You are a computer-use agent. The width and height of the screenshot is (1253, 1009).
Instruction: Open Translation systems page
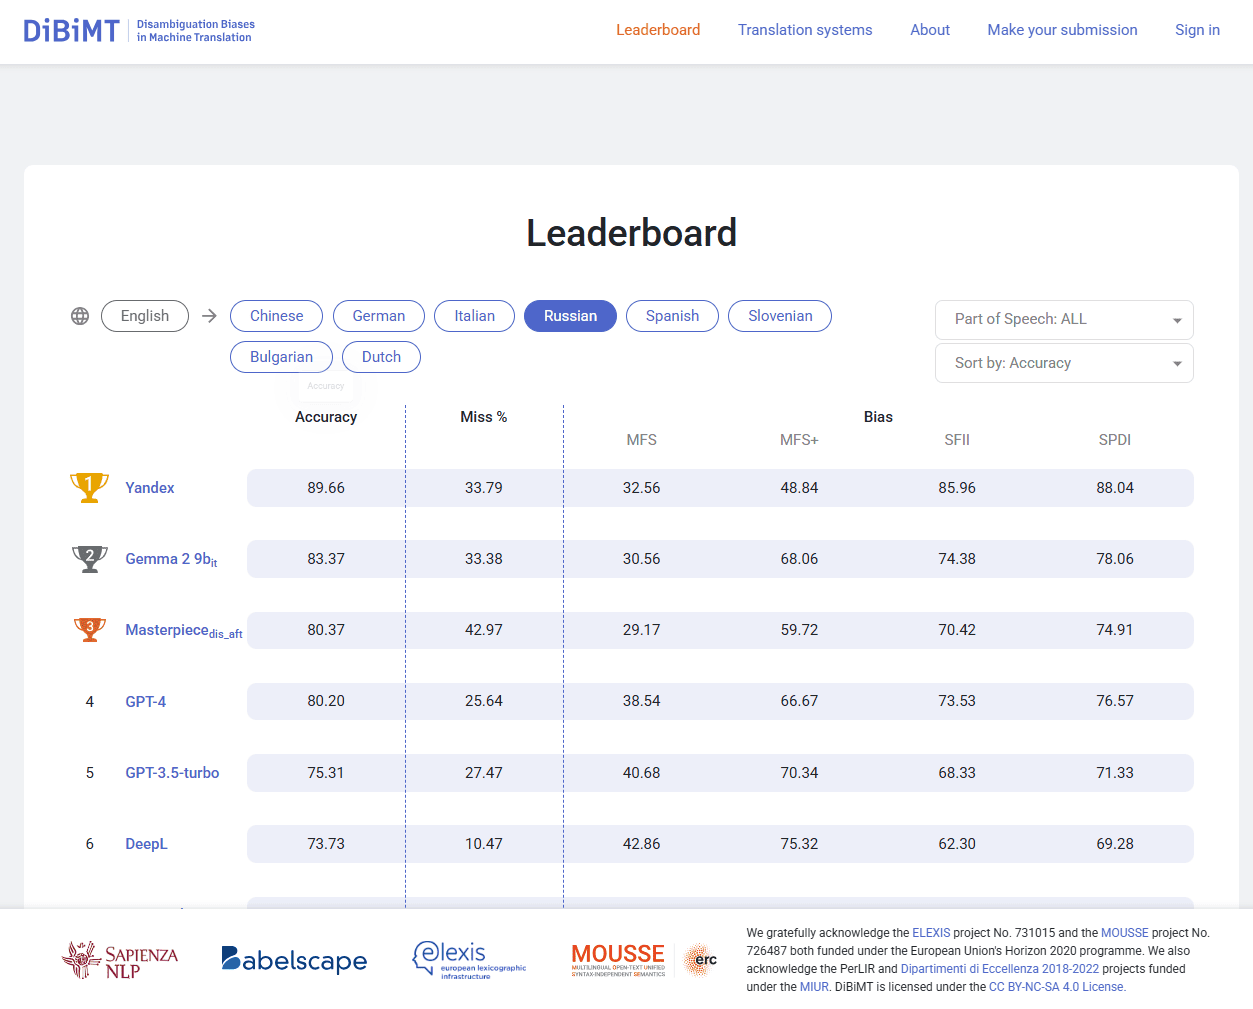click(805, 30)
